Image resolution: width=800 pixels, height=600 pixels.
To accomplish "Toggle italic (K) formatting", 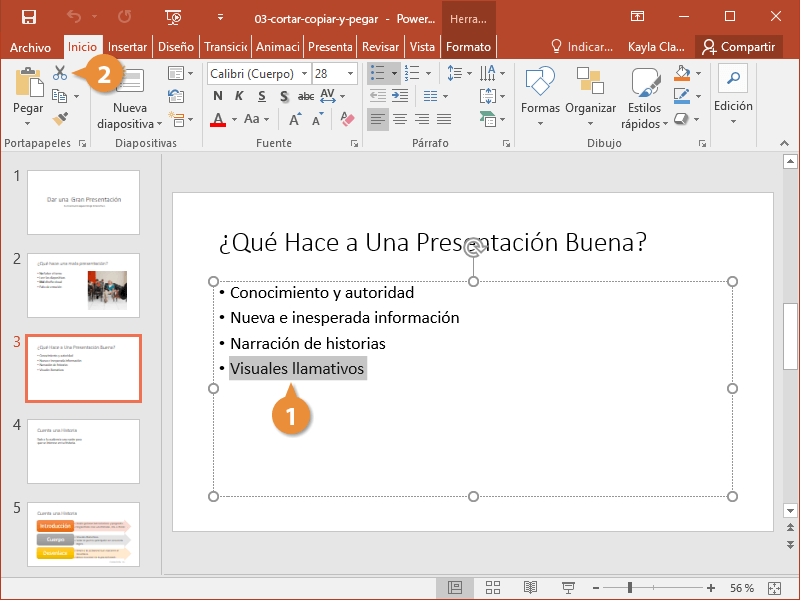I will (240, 96).
